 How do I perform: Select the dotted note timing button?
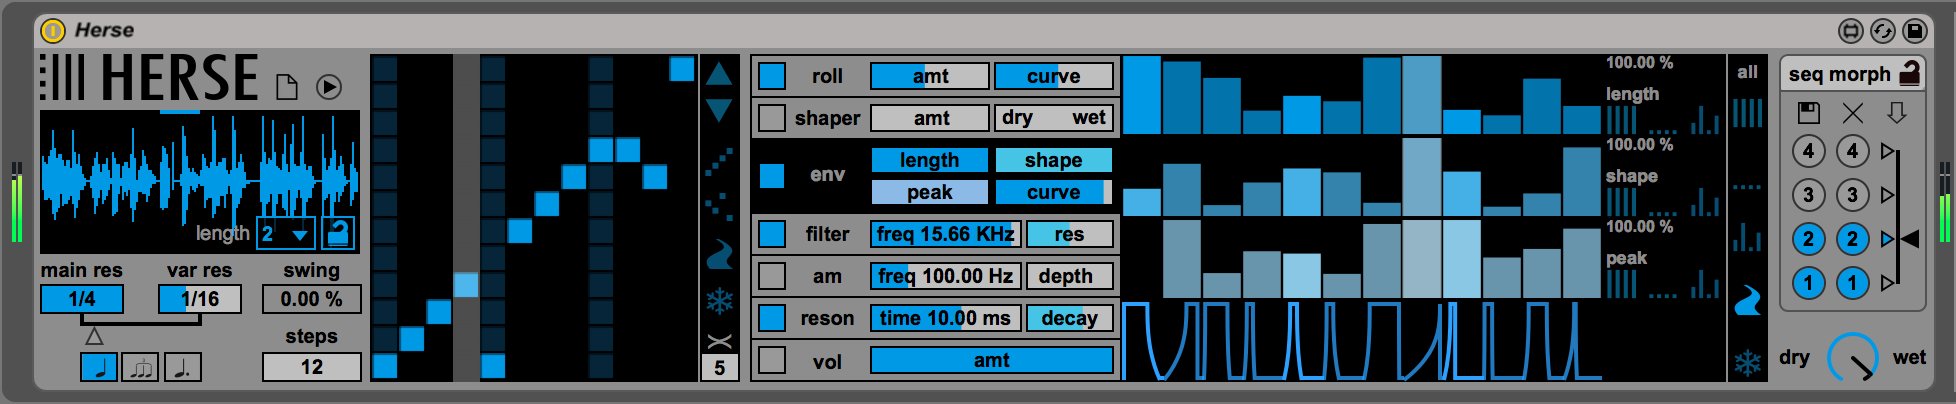tap(183, 367)
